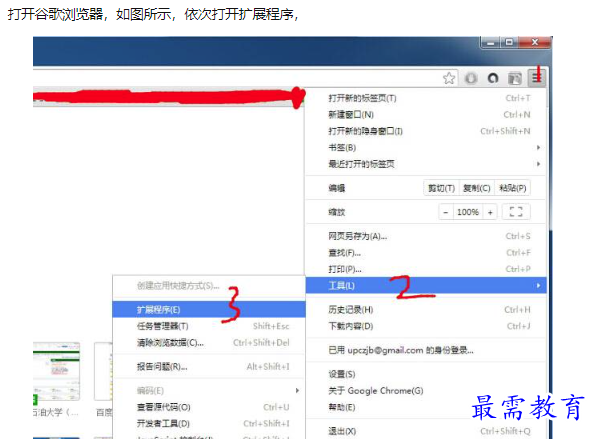Select 清除浏览数据(C)... submenu item
The image size is (593, 439).
click(209, 343)
